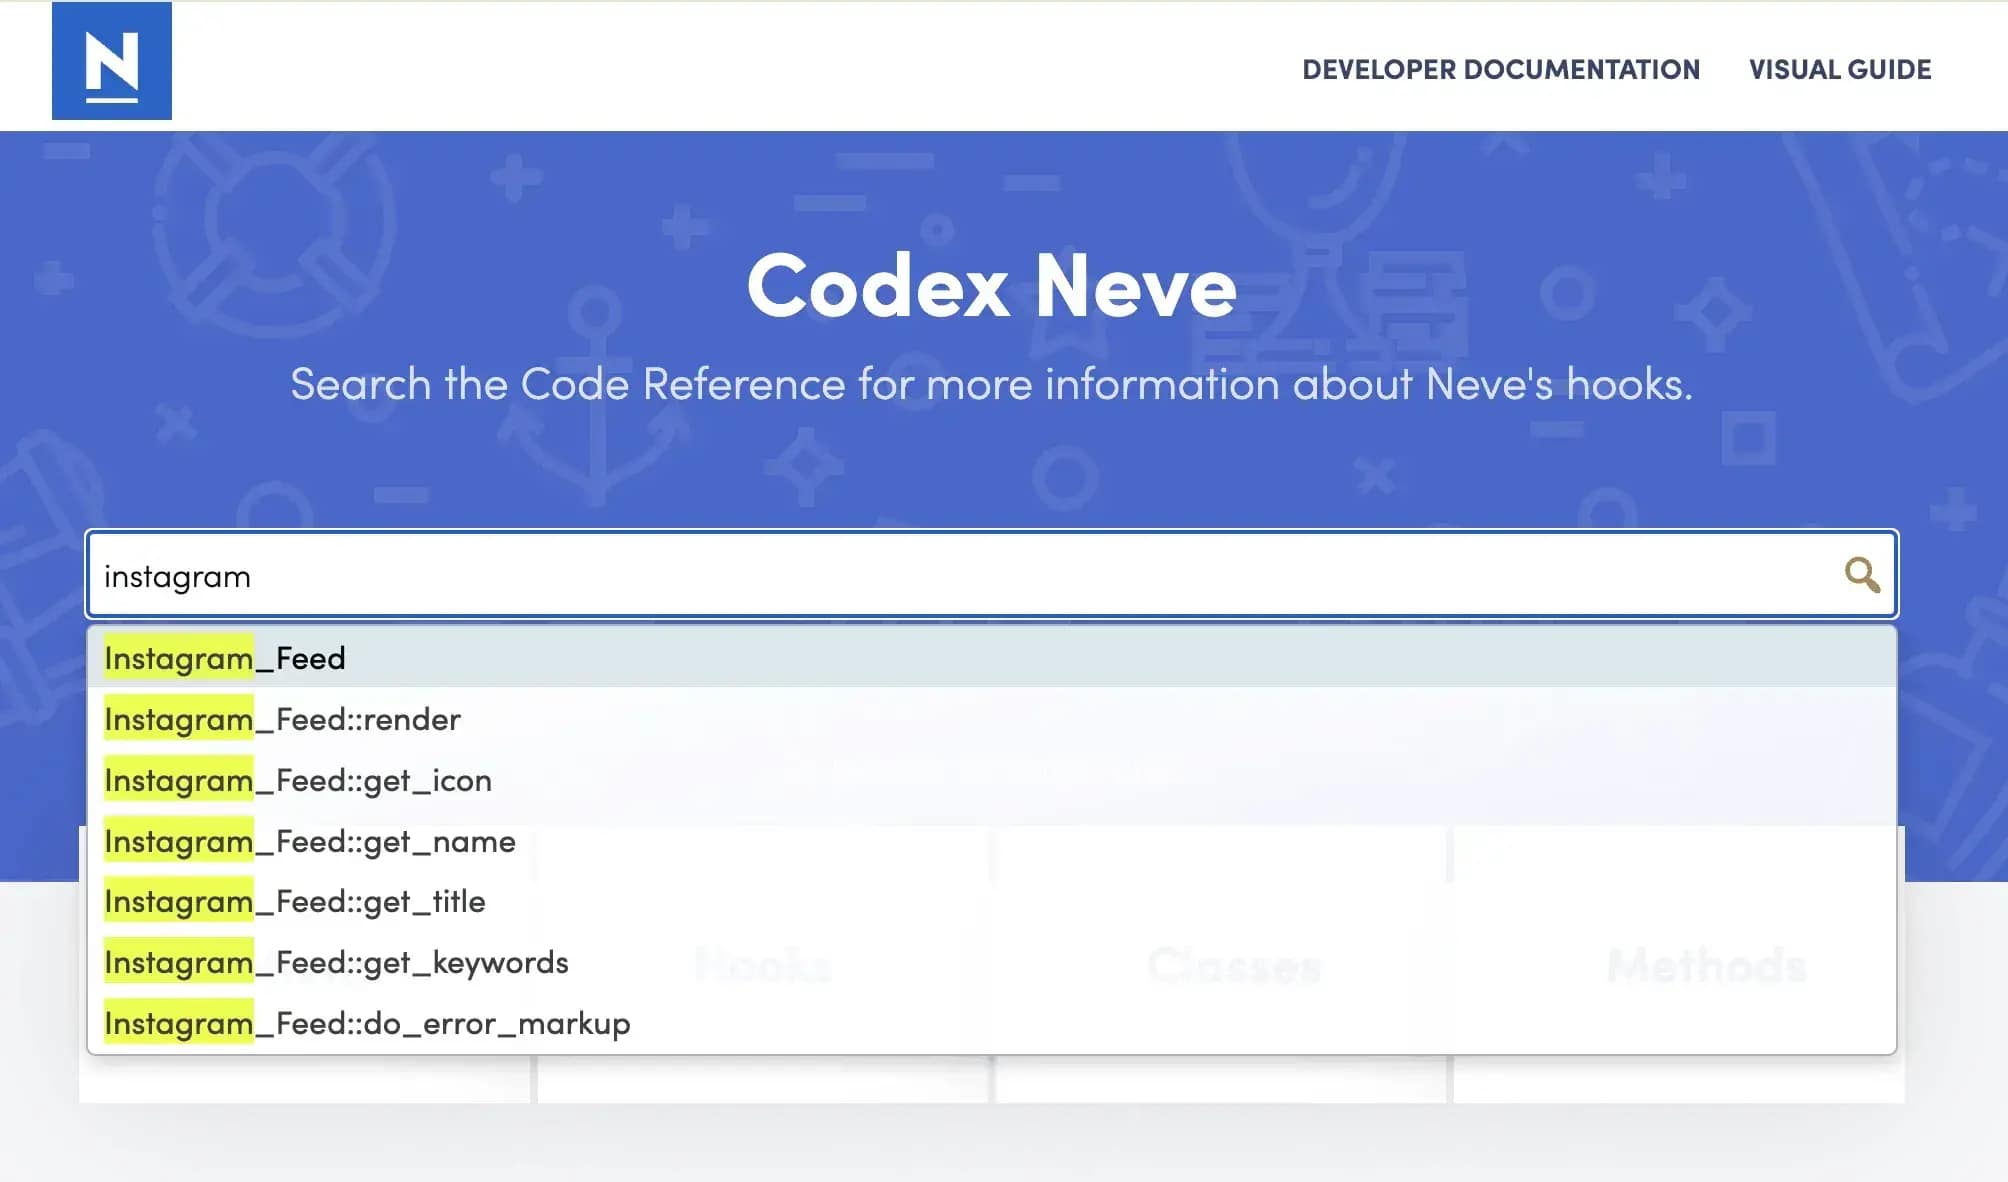Focus the search field containing instagram
This screenshot has height=1182, width=2008.
[x=992, y=574]
